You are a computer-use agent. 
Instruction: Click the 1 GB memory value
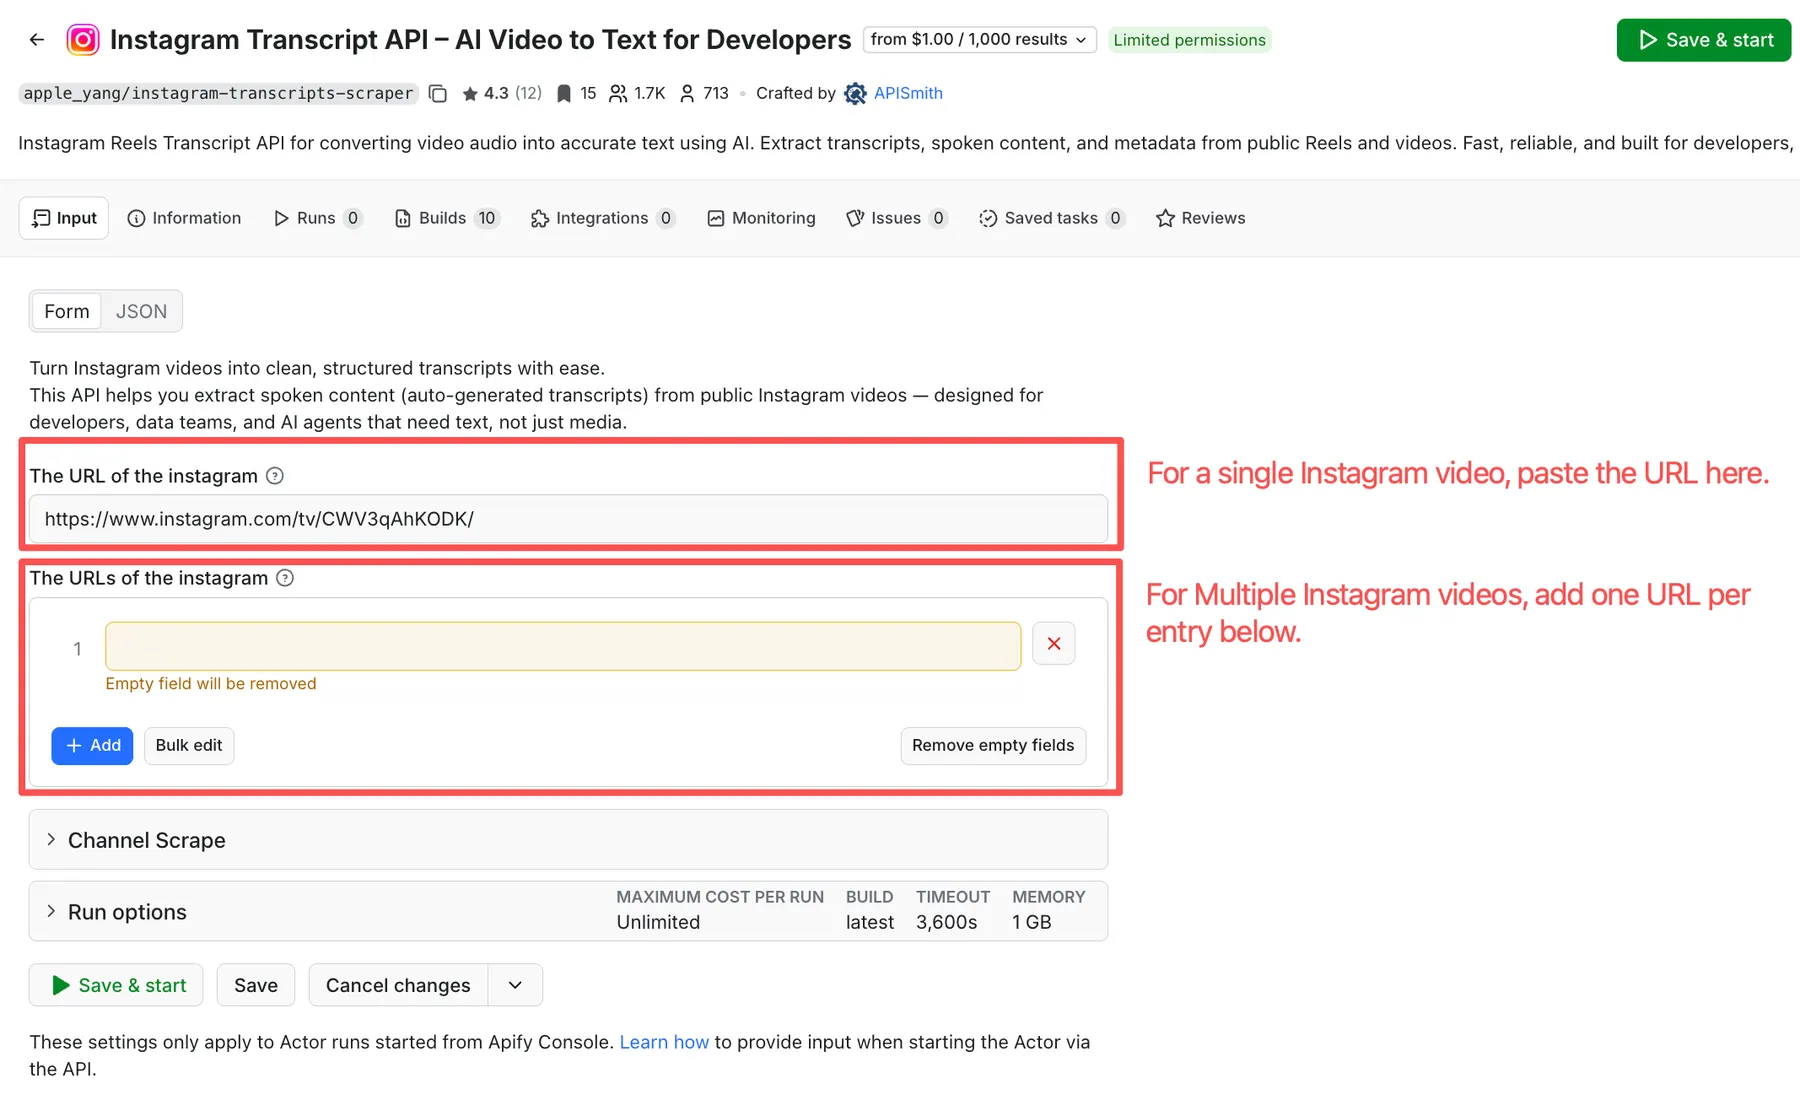pos(1031,922)
